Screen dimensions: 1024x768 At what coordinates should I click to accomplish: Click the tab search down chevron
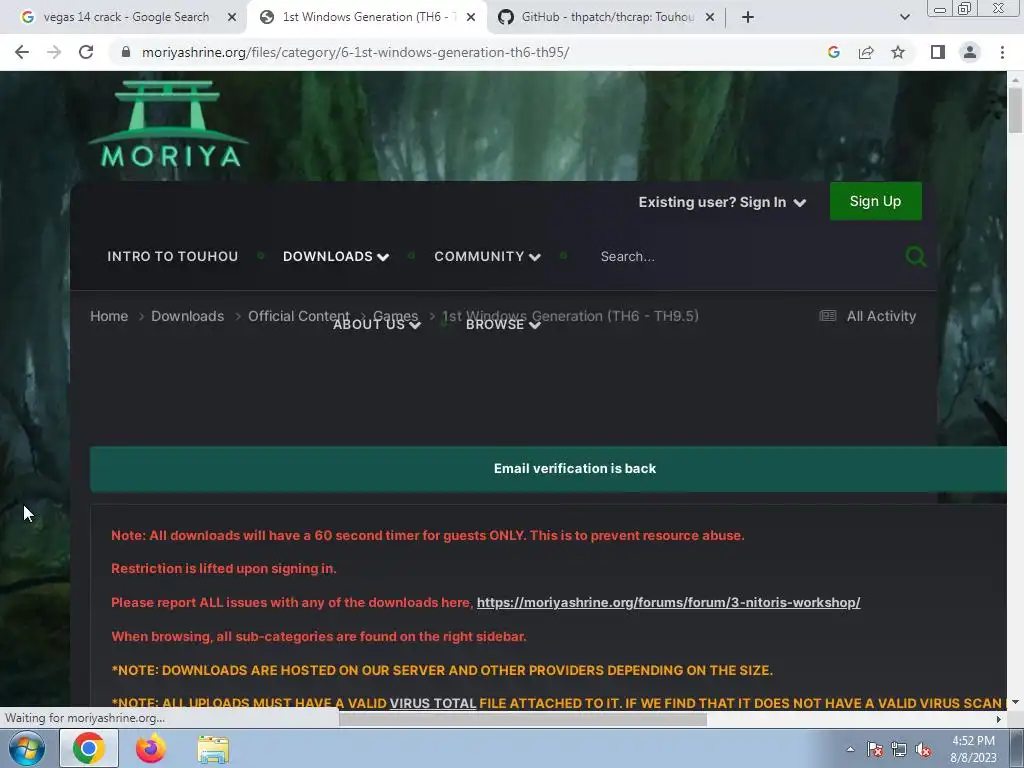point(904,17)
